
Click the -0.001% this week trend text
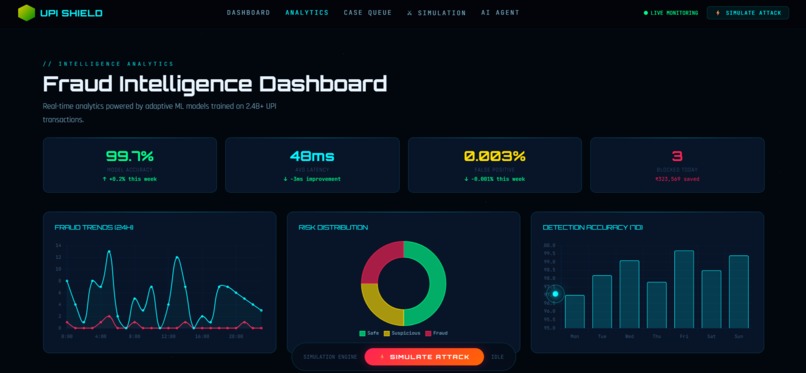pos(495,179)
